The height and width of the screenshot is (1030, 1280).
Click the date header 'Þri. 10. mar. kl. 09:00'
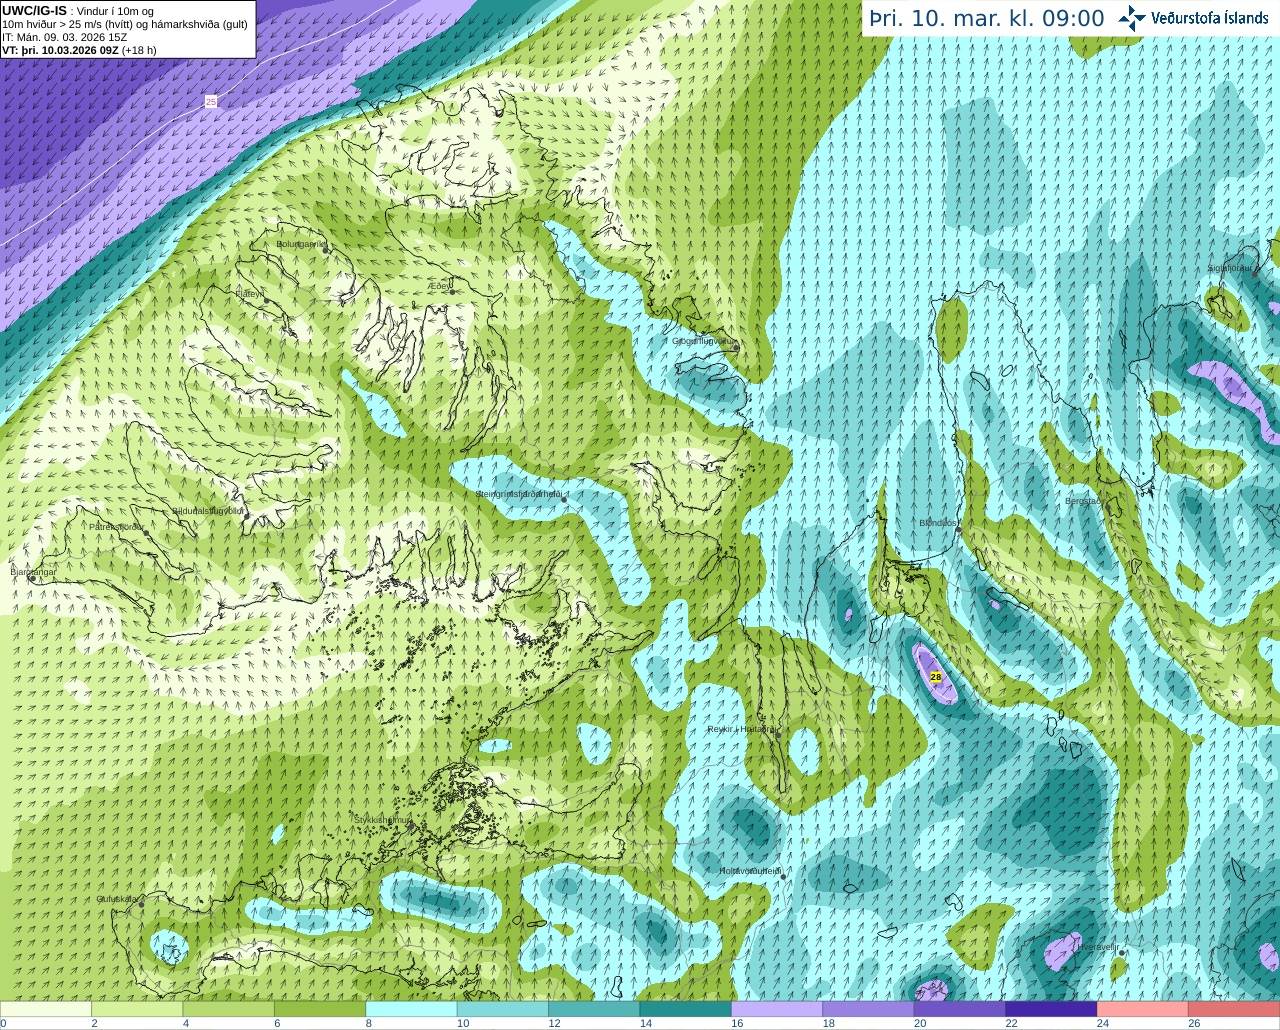pyautogui.click(x=987, y=19)
